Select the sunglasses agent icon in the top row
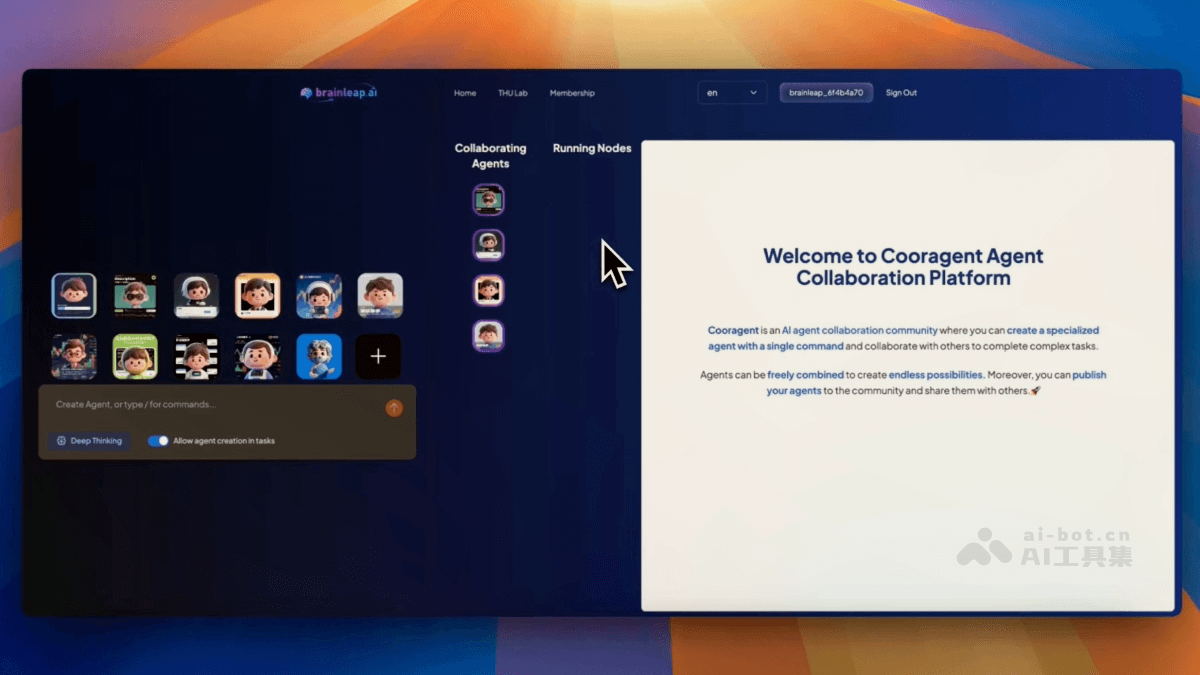This screenshot has width=1200, height=675. [135, 295]
